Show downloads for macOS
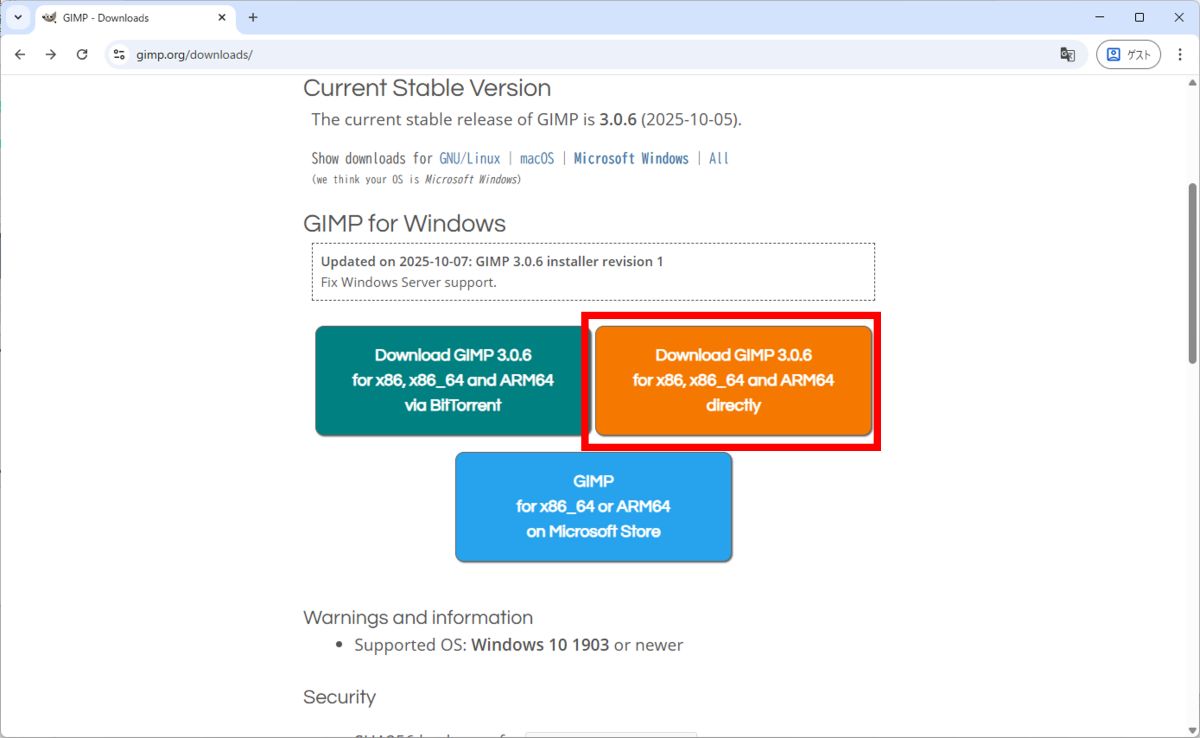This screenshot has width=1200, height=738. tap(537, 159)
